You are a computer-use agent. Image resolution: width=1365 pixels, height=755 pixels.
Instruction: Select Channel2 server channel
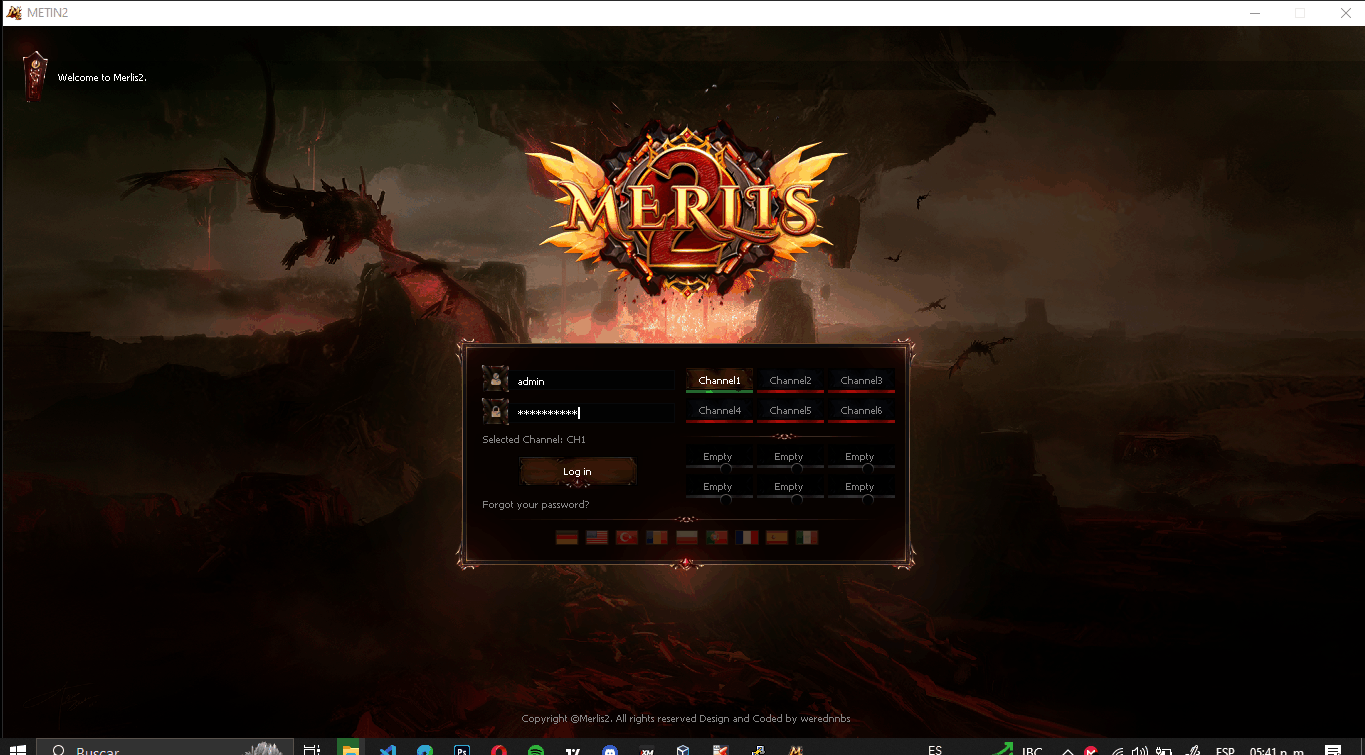pyautogui.click(x=790, y=381)
